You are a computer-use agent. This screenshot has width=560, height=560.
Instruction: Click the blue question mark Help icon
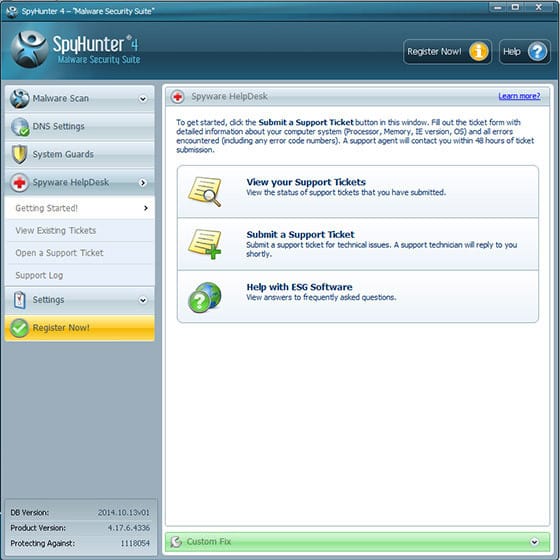click(x=537, y=52)
